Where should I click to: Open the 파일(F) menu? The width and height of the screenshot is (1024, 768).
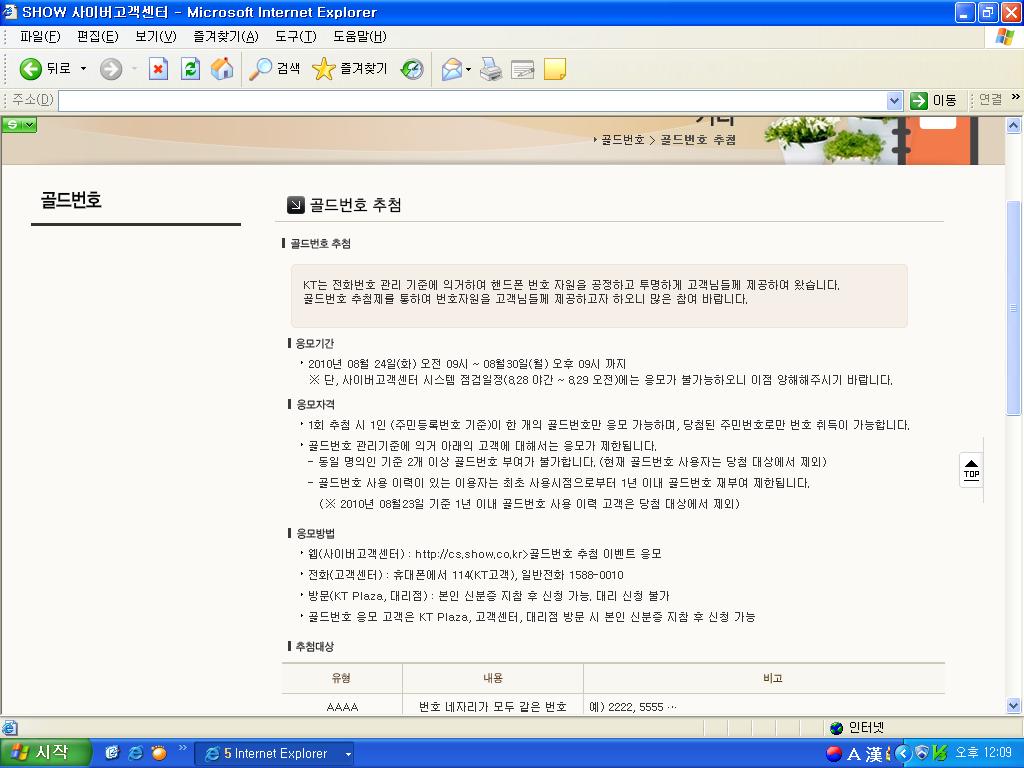click(x=40, y=37)
